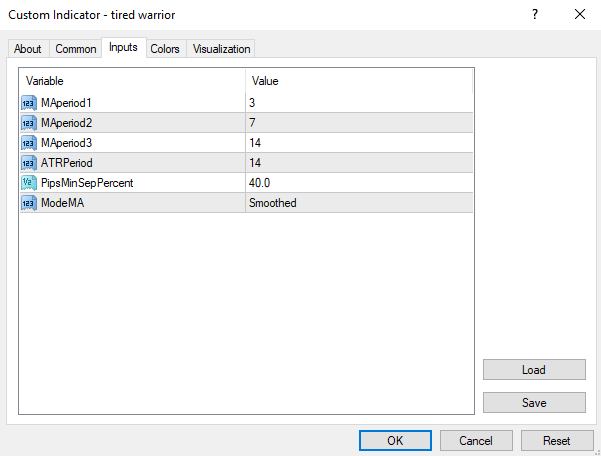Click the Value column header

point(359,81)
